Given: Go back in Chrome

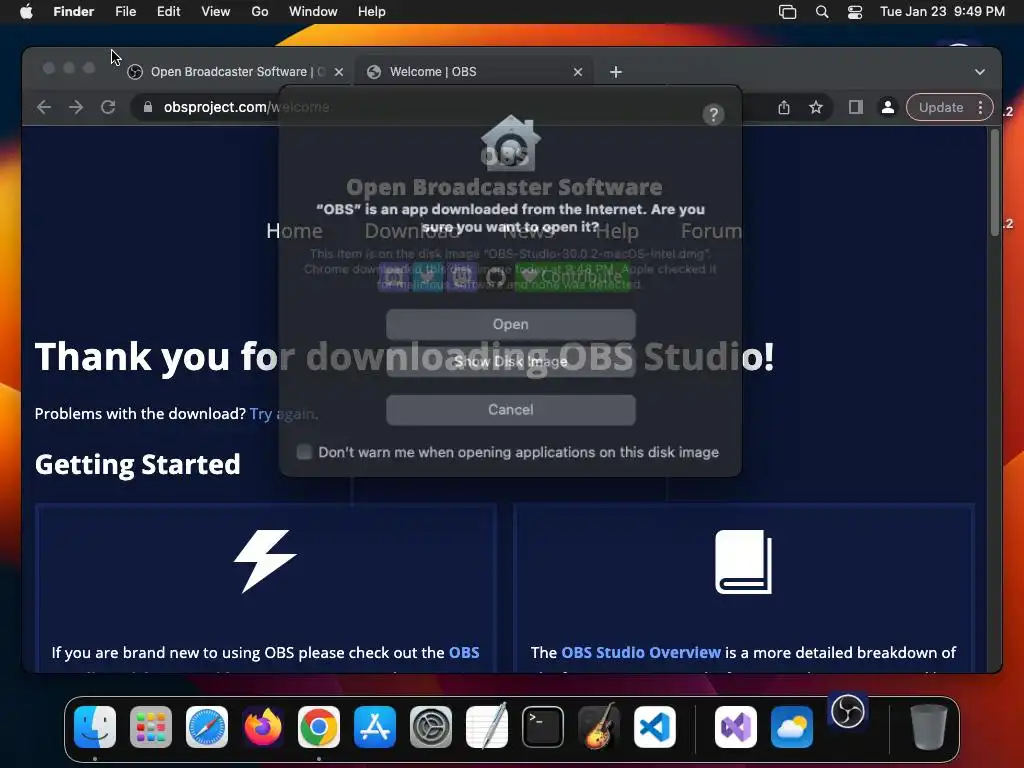Looking at the screenshot, I should [x=44, y=107].
